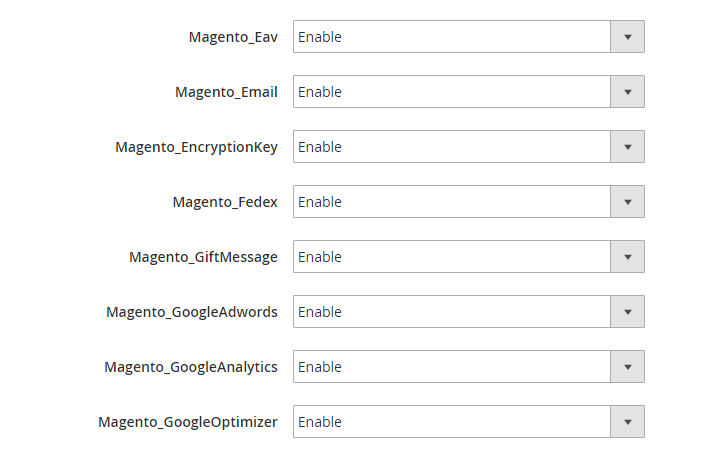Open the Magento_Fedex Enable select field
The width and height of the screenshot is (716, 451).
tap(451, 202)
